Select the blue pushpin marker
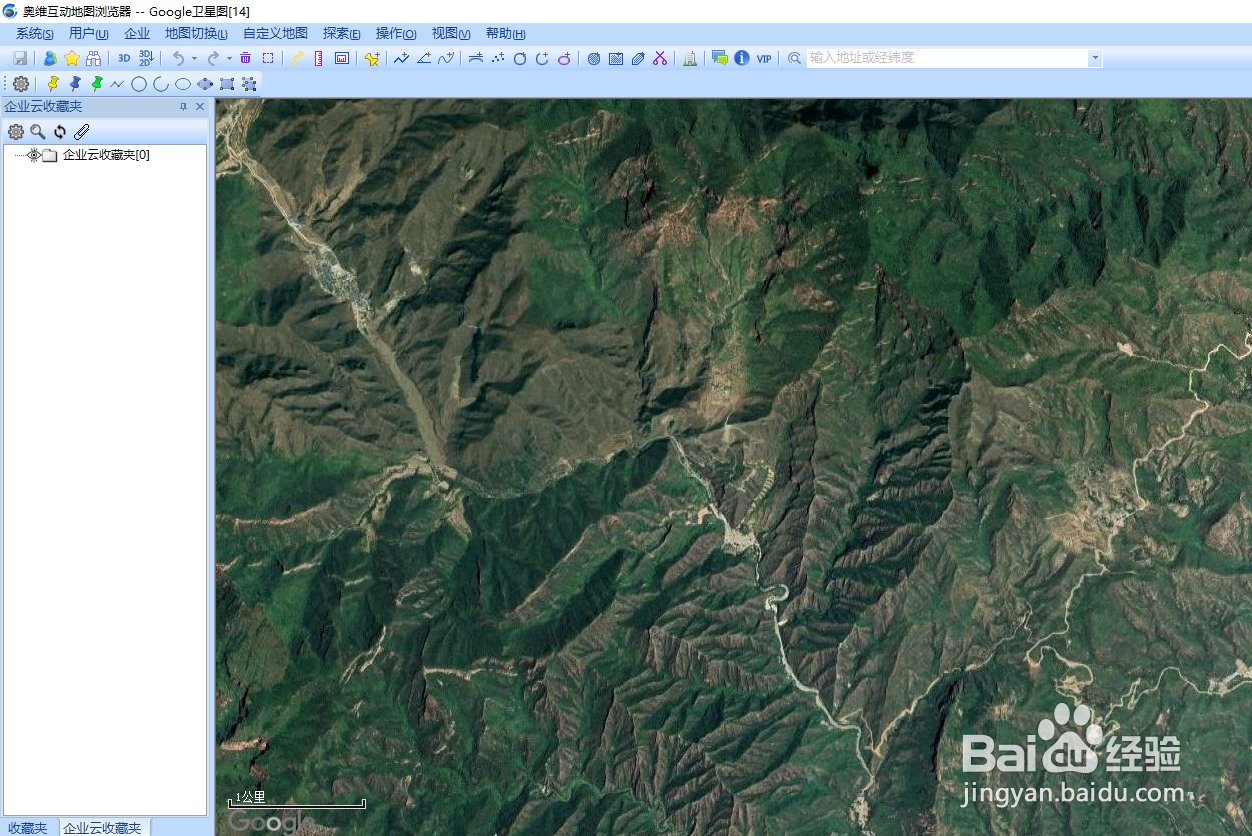 pos(75,84)
